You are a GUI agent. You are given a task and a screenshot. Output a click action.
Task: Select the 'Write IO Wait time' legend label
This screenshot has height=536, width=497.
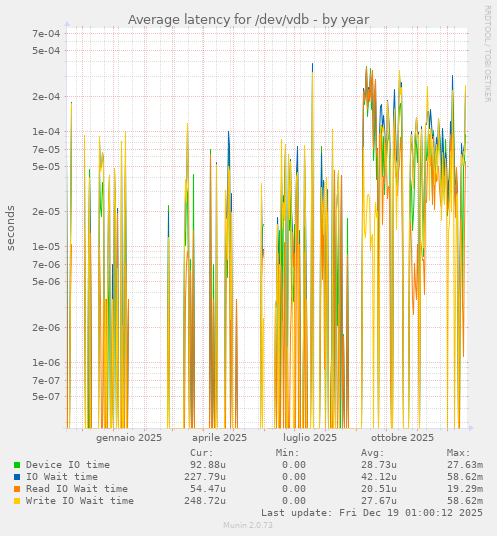pyautogui.click(x=80, y=500)
